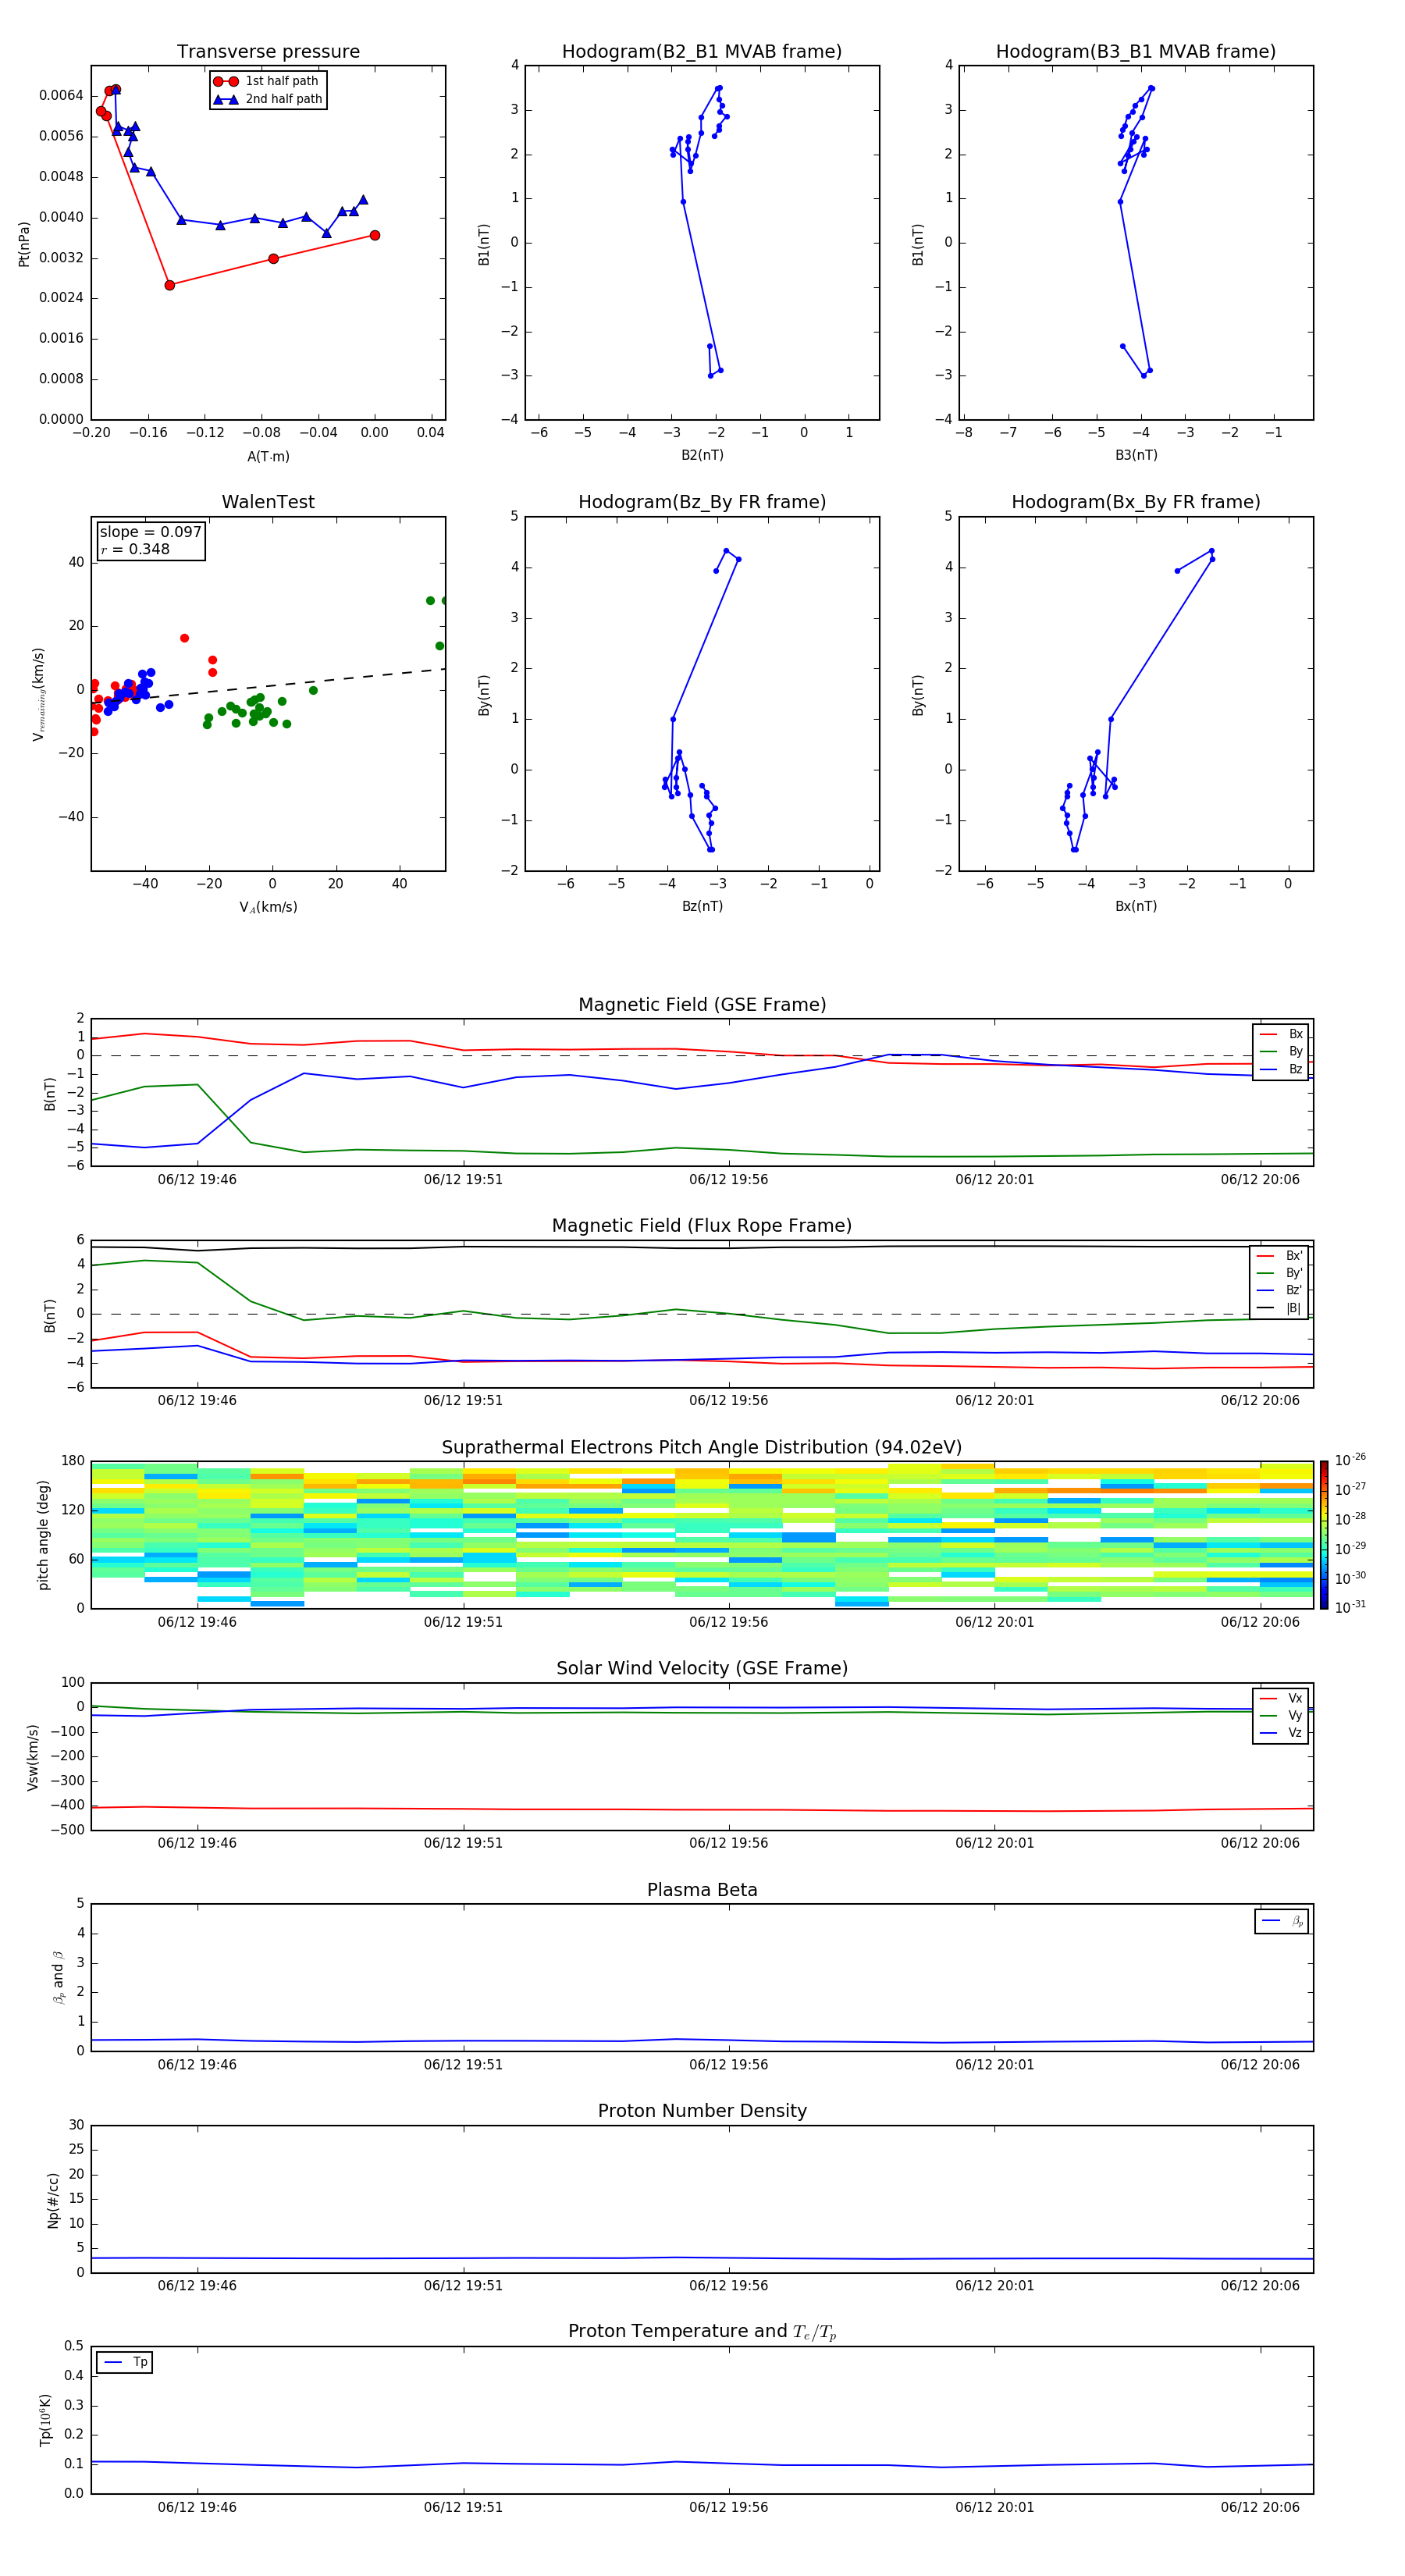
Task: Select By legend entry in GSE magnetic field plot
Action: (1281, 1051)
